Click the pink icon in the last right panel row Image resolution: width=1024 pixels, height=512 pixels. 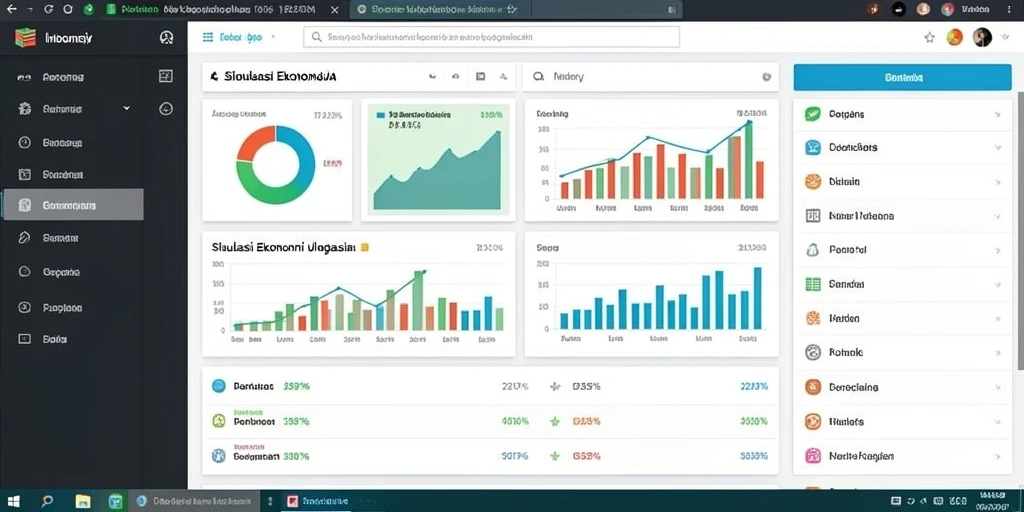[x=812, y=455]
